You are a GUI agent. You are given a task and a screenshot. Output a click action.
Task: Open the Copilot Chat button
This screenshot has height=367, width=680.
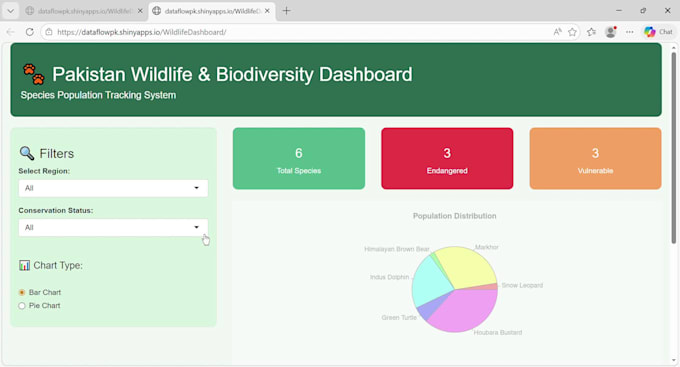coord(658,32)
